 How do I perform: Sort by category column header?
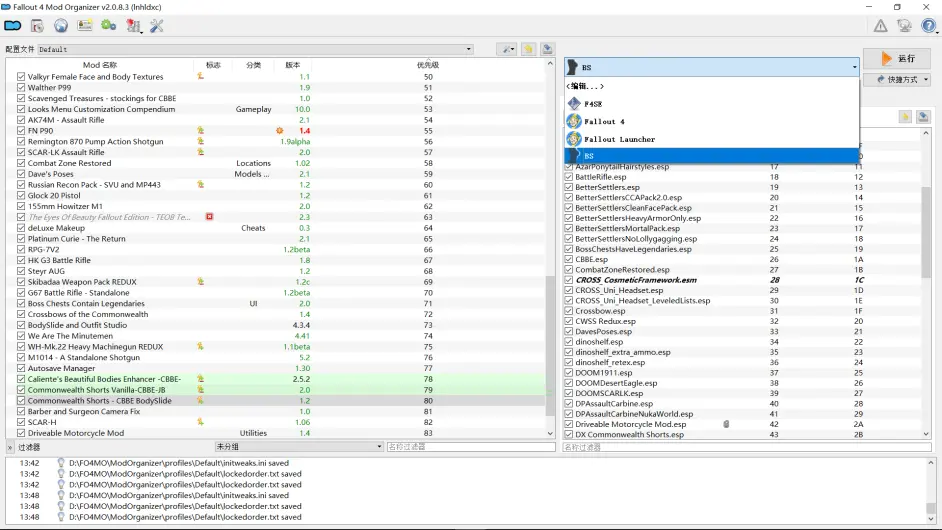254,65
